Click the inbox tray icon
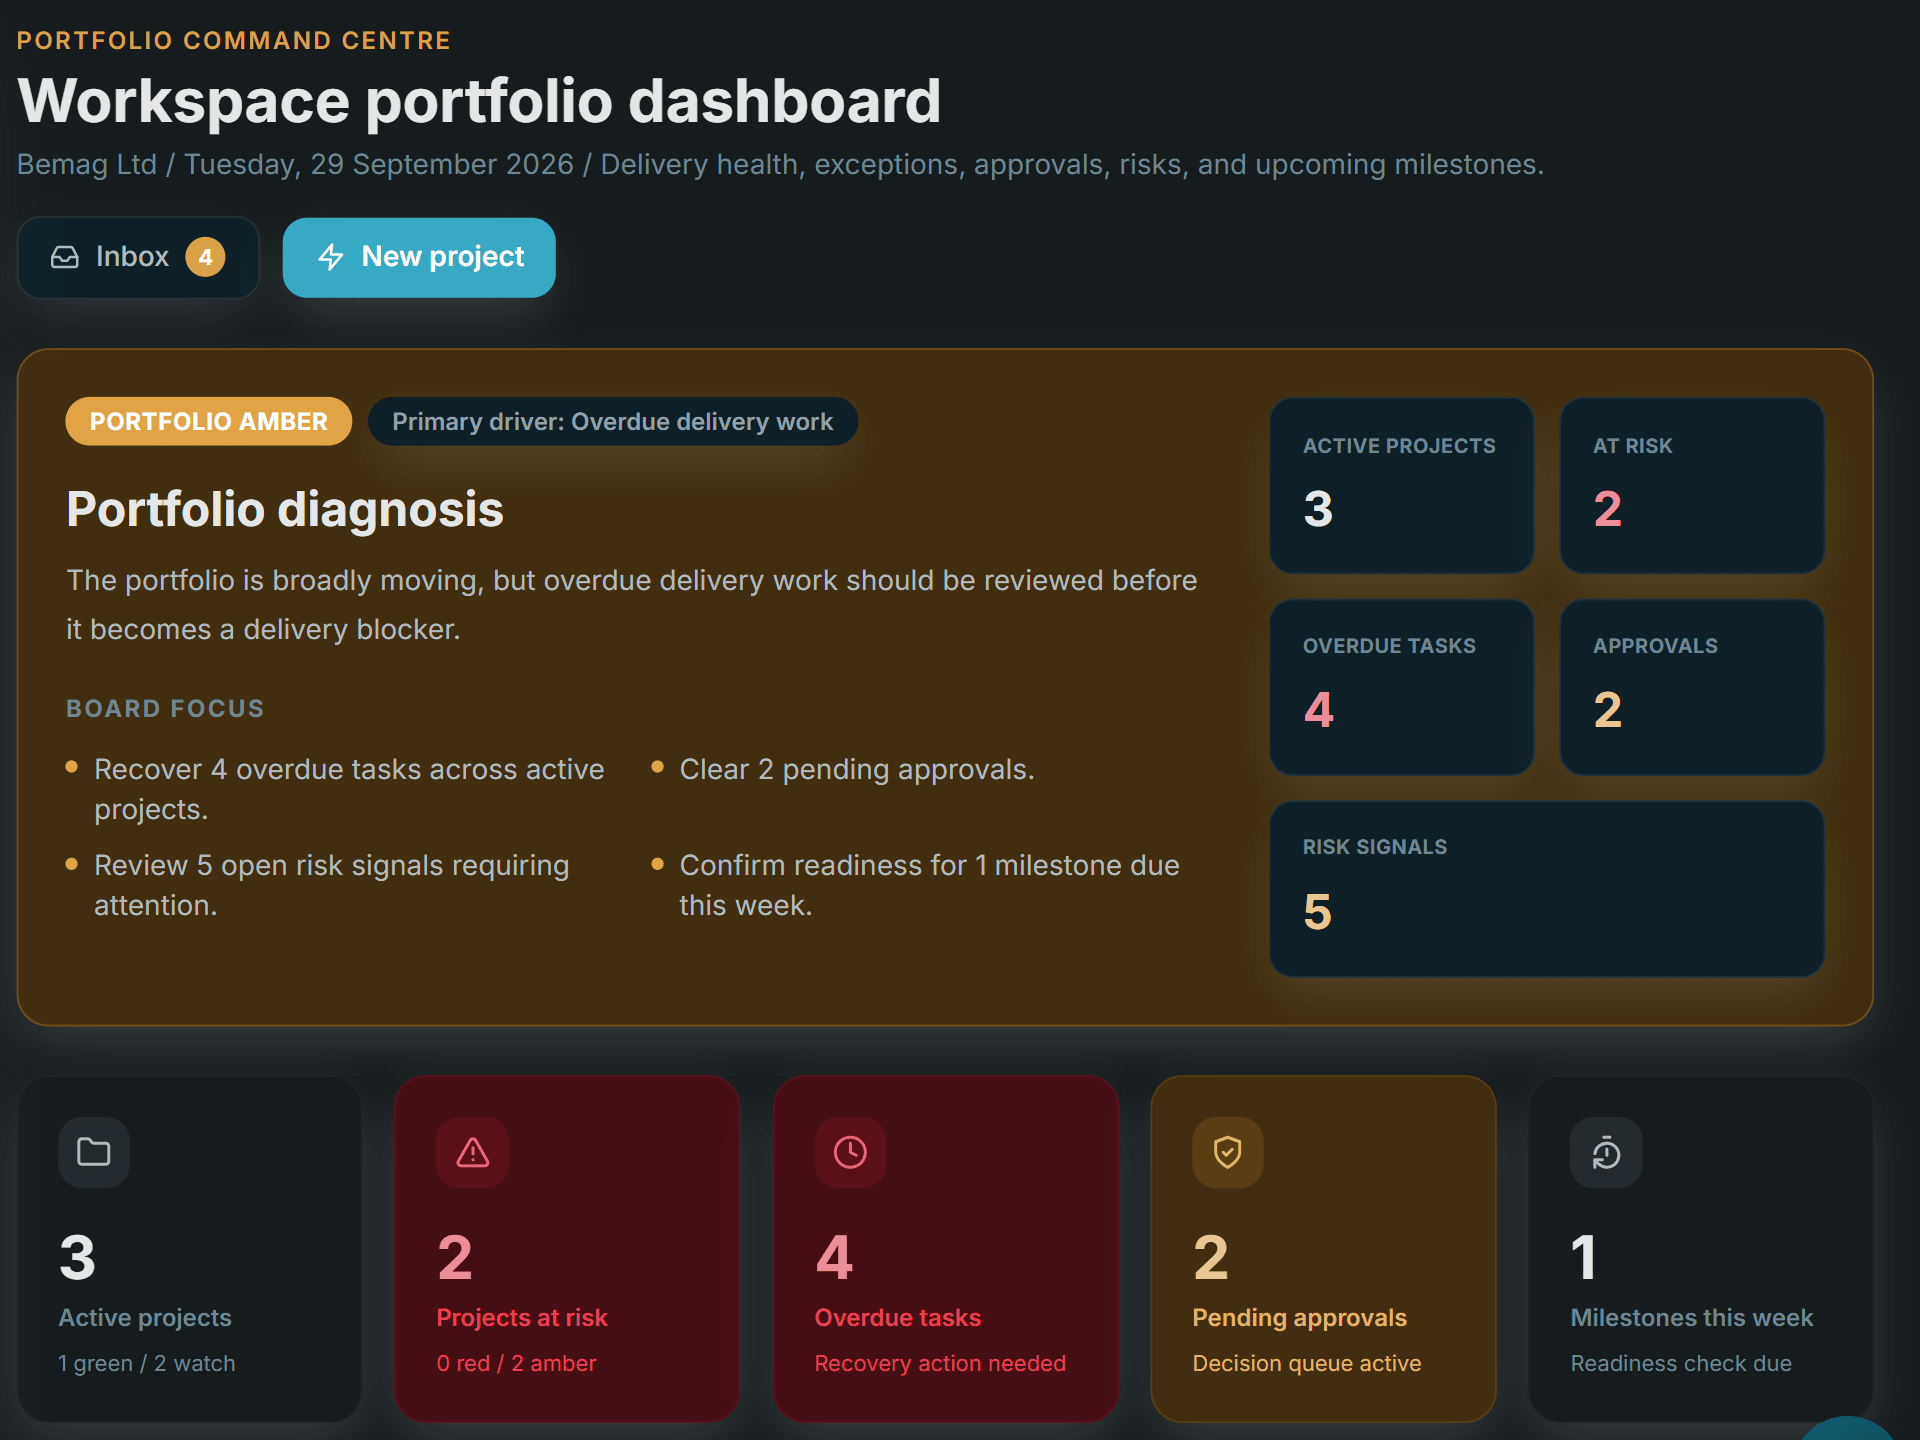 (x=65, y=257)
